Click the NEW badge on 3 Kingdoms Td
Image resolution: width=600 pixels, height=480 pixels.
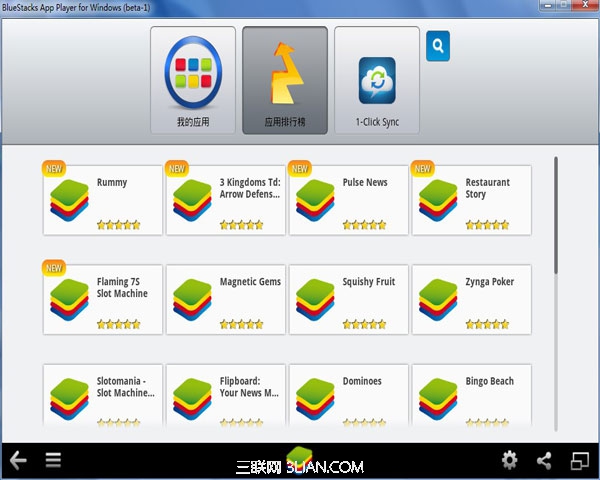point(177,169)
